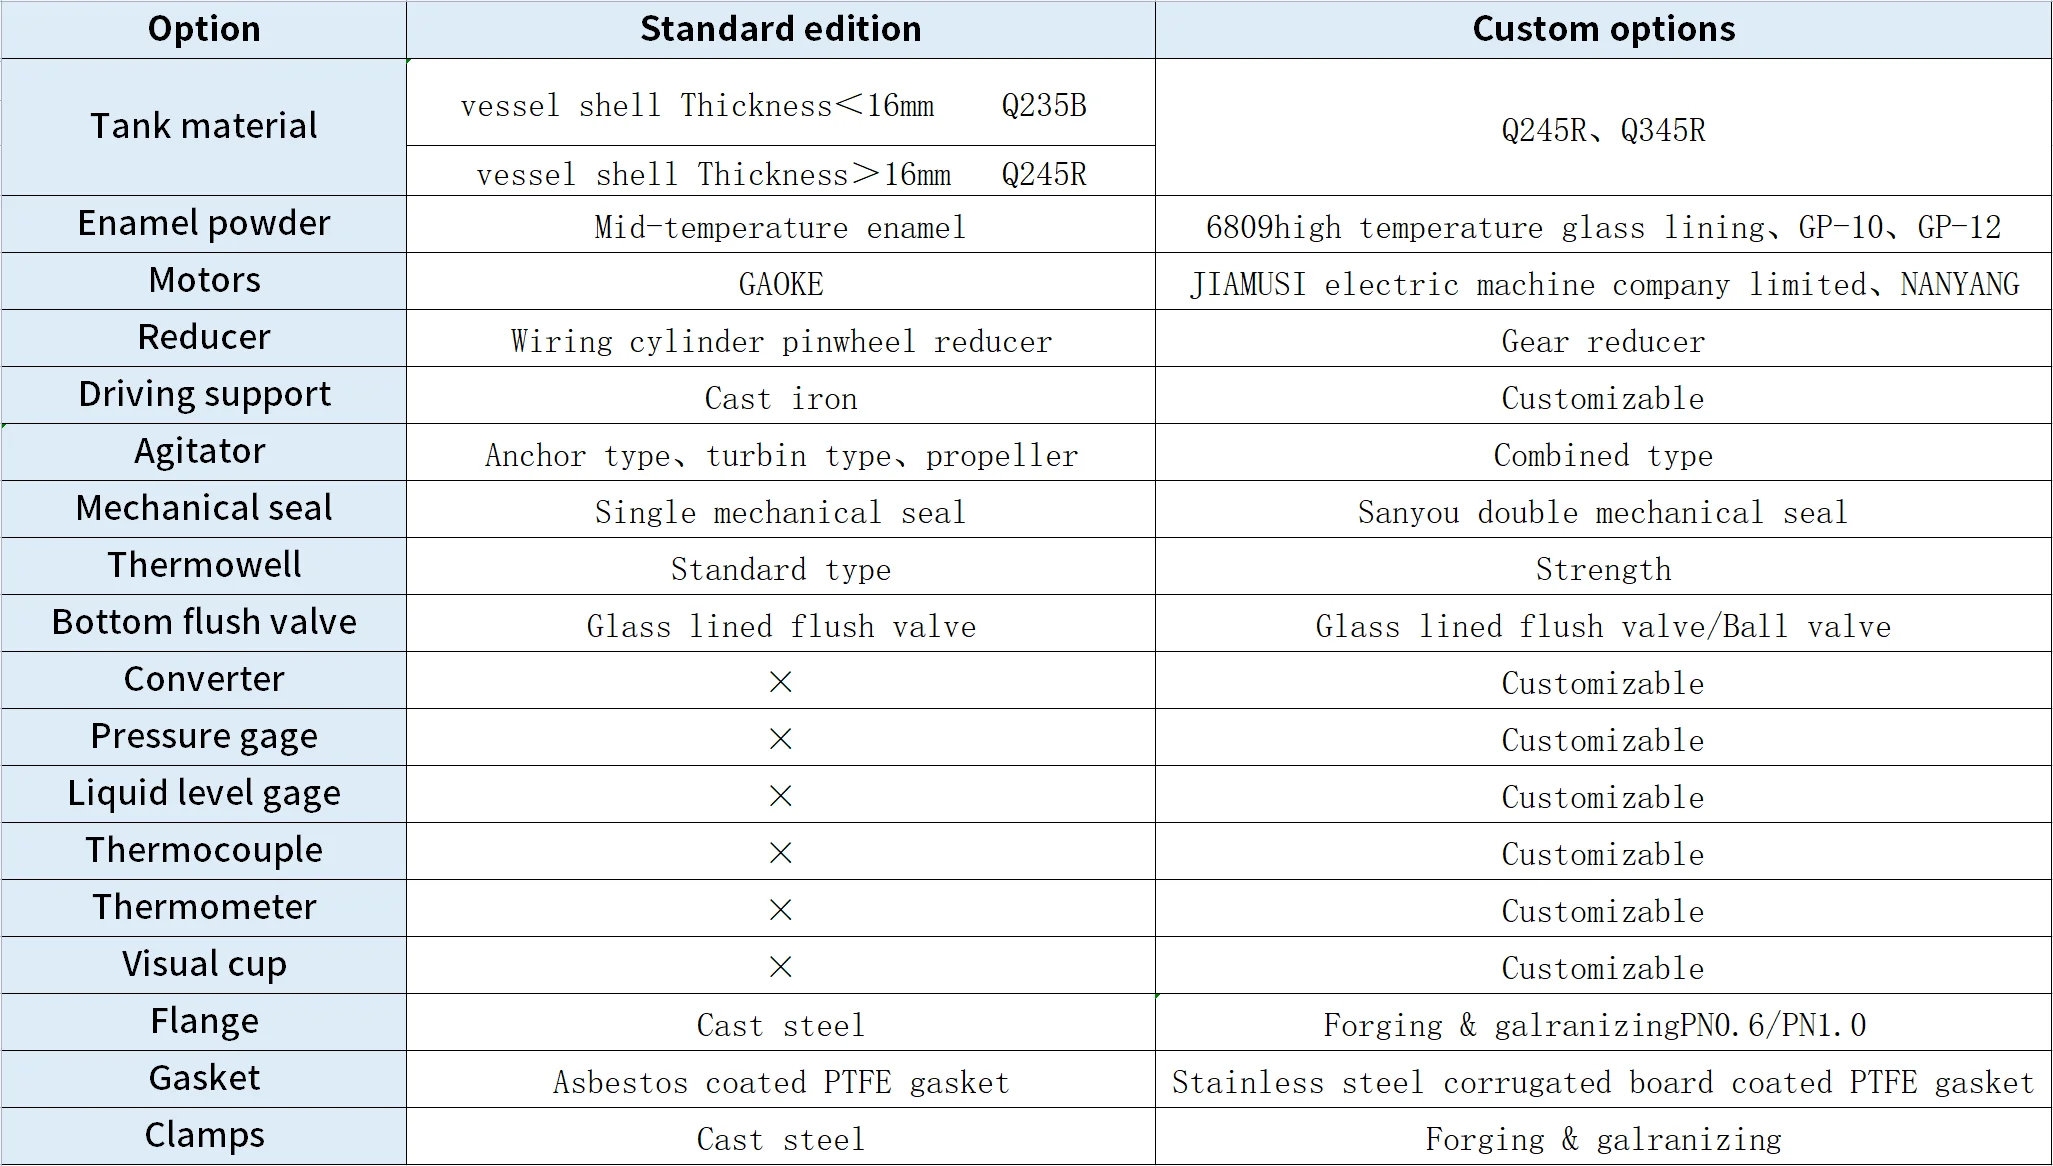Screen dimensions: 2053x1166
Task: Select the 'GAOKE' motors cell
Action: tap(780, 284)
